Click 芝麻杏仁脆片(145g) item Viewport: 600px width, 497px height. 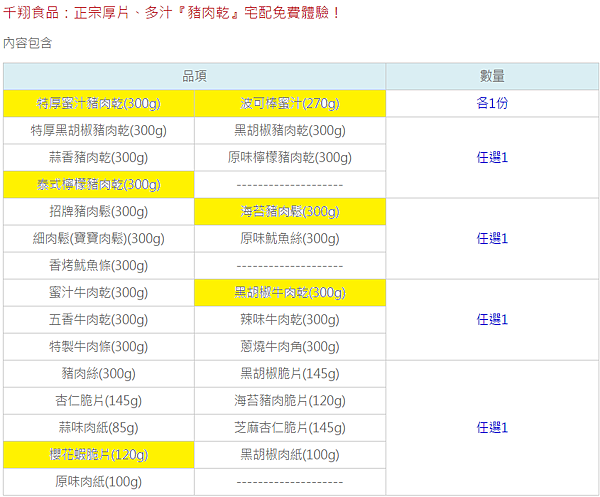290,428
